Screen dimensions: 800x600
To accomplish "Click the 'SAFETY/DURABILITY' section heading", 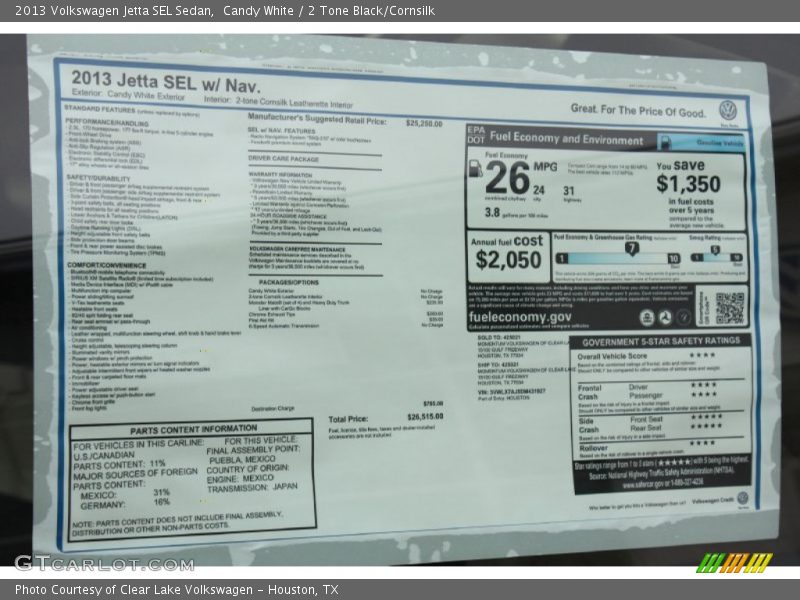I will coord(98,178).
